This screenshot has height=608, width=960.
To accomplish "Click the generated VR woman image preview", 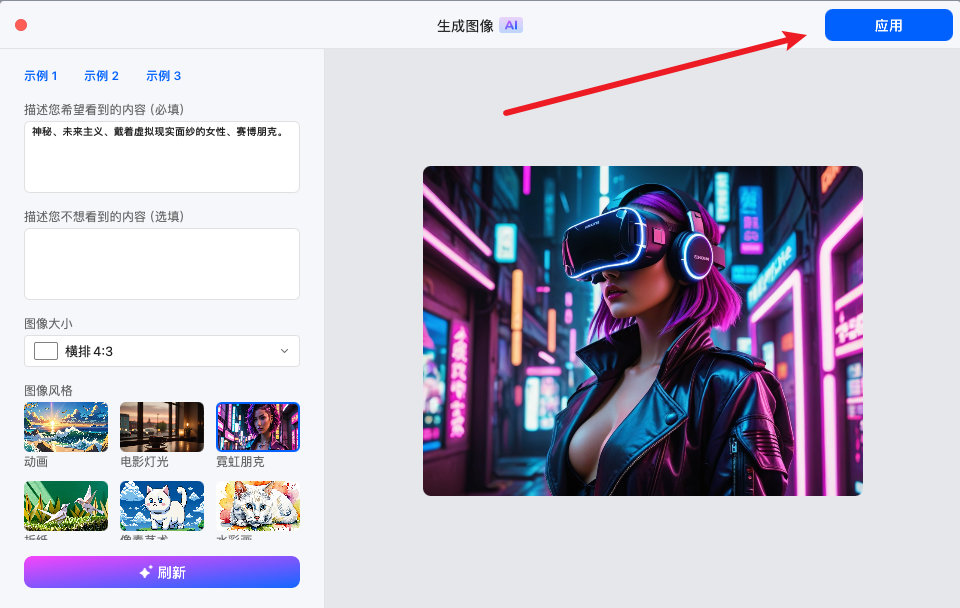I will [x=642, y=331].
